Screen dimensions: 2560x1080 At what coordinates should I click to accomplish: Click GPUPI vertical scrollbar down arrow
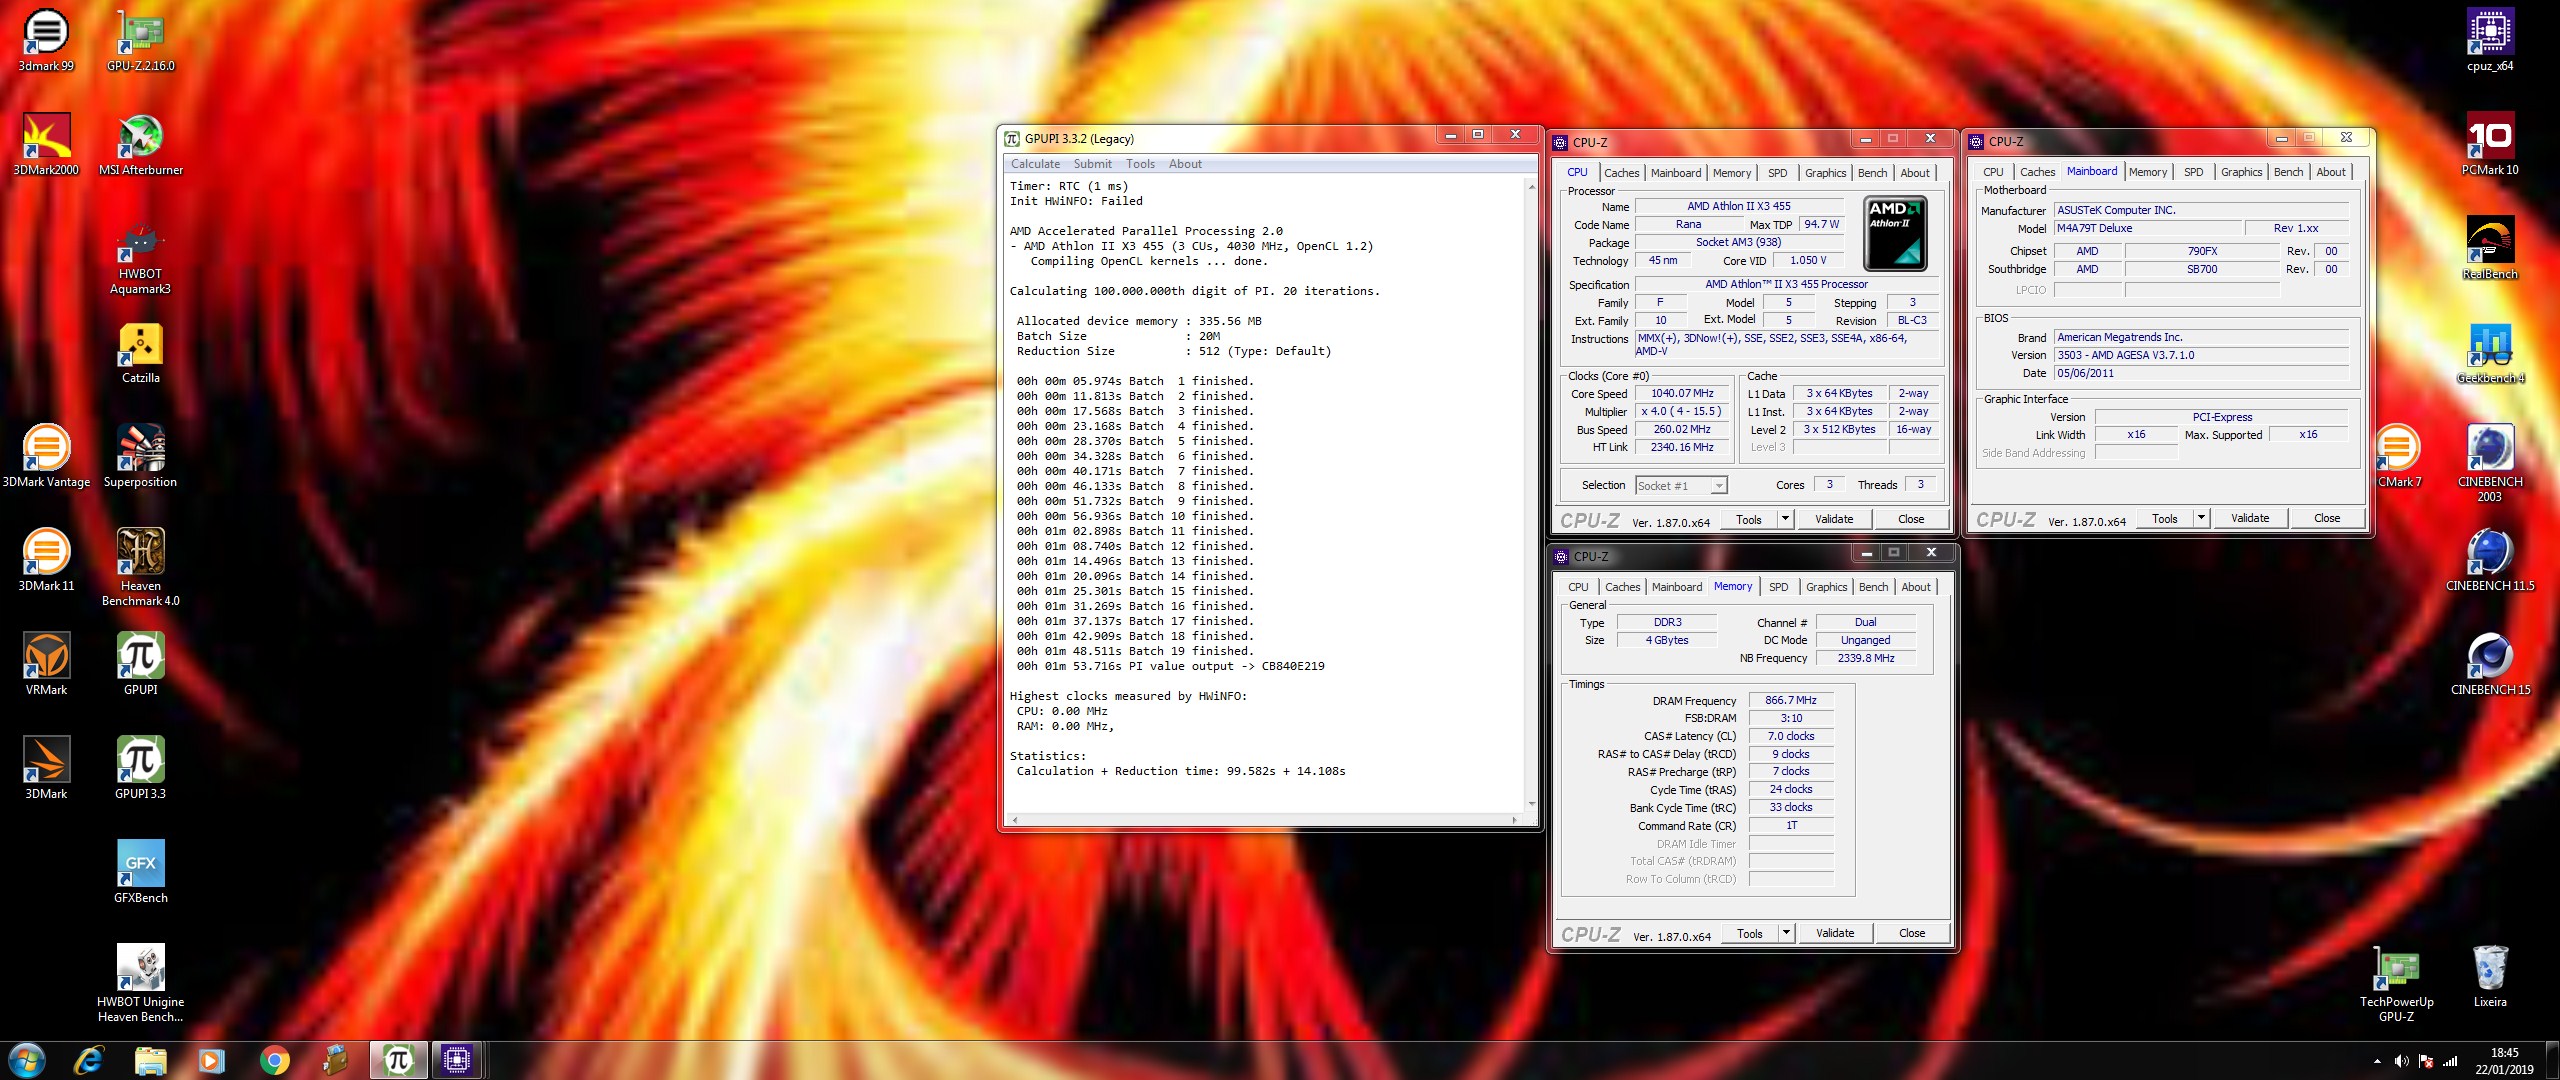click(x=1531, y=804)
